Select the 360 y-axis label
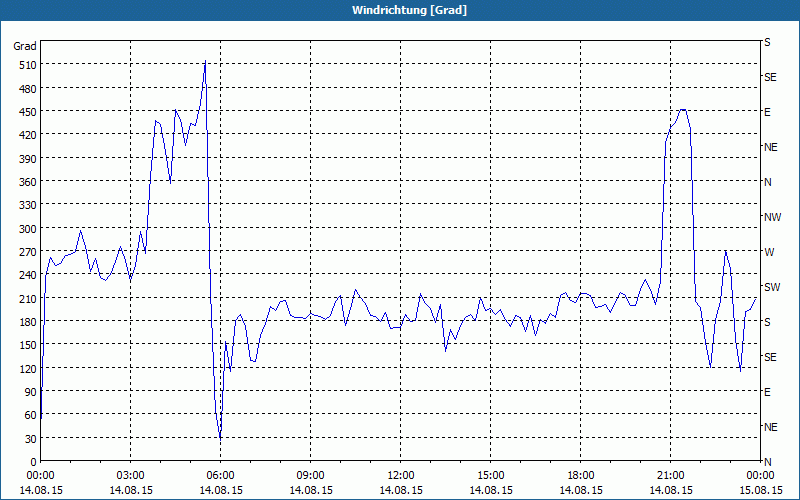800x500 pixels. coord(28,182)
